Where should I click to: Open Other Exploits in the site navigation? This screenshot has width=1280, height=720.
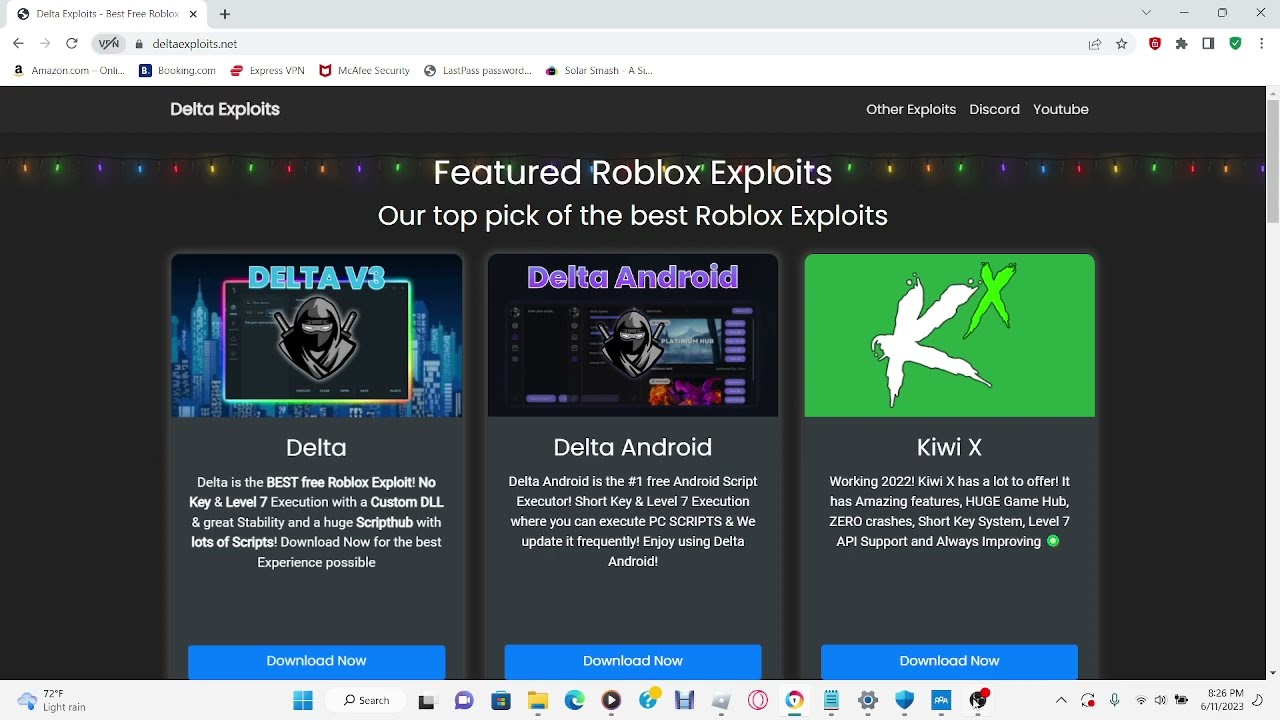(x=911, y=109)
